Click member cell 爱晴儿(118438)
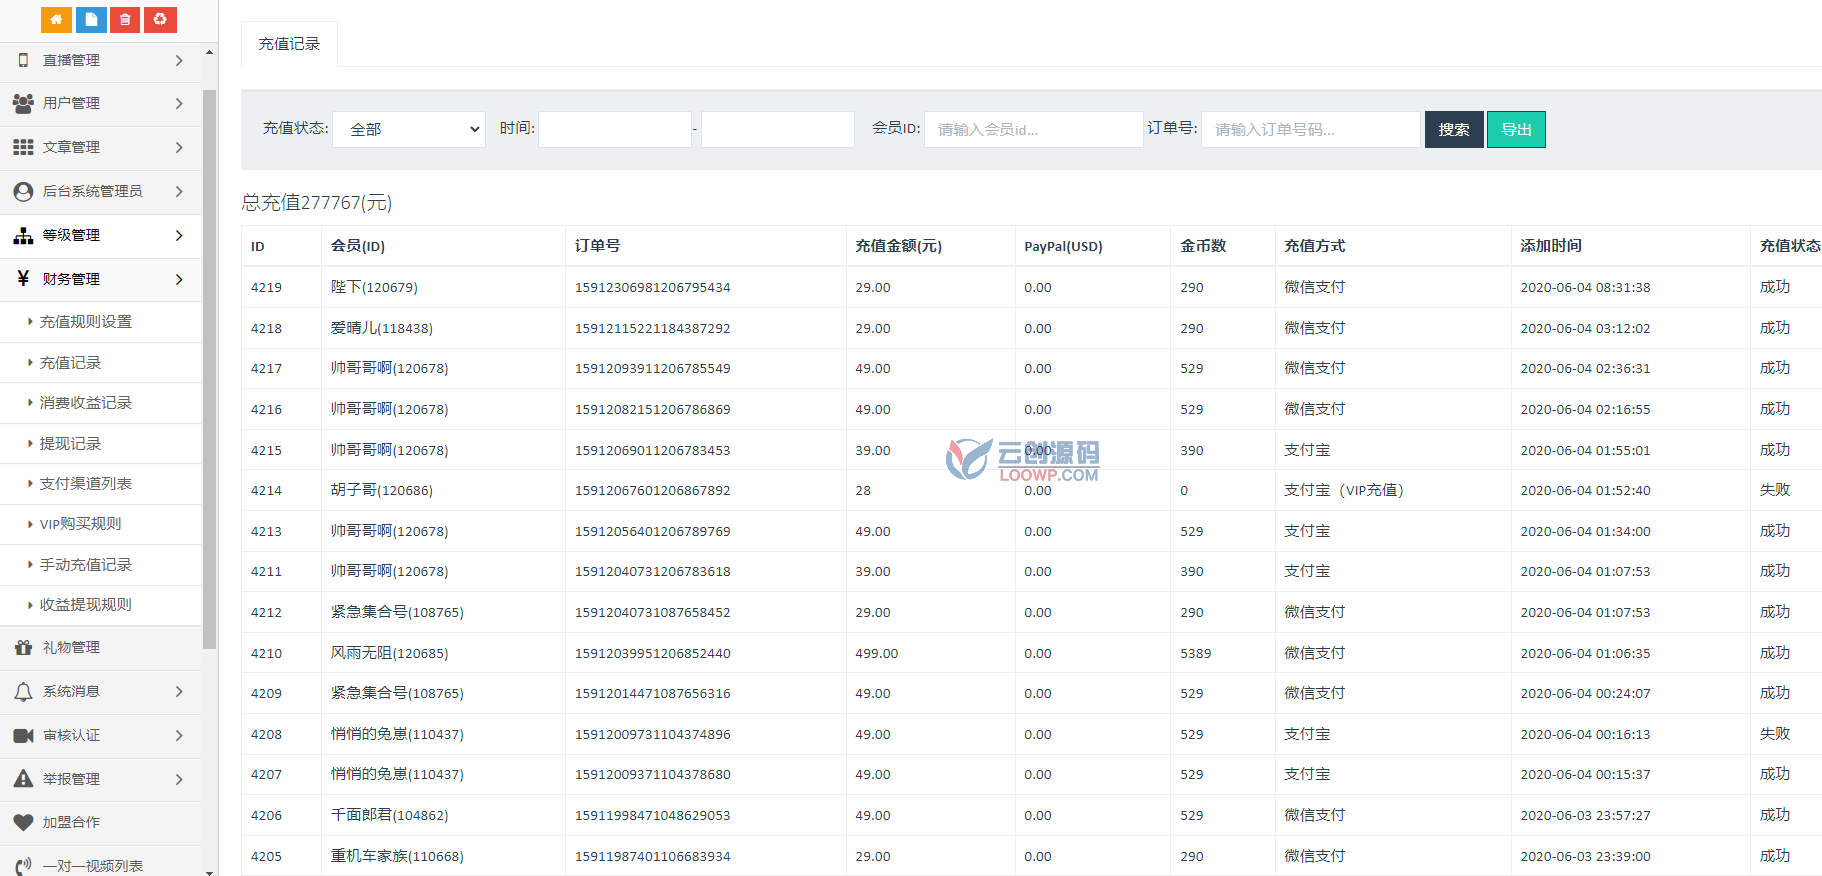Image resolution: width=1822 pixels, height=876 pixels. (382, 328)
